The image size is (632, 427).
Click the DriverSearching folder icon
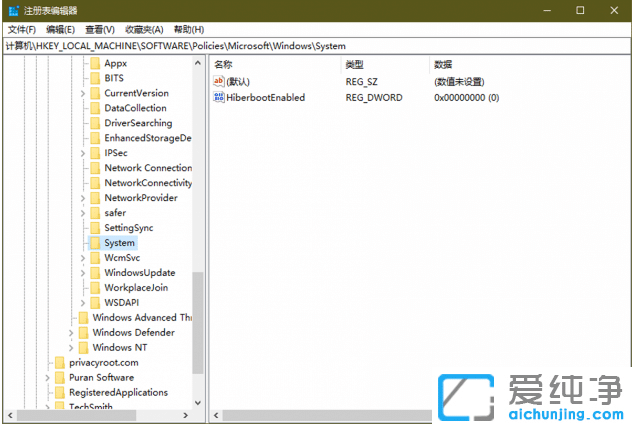coord(95,123)
